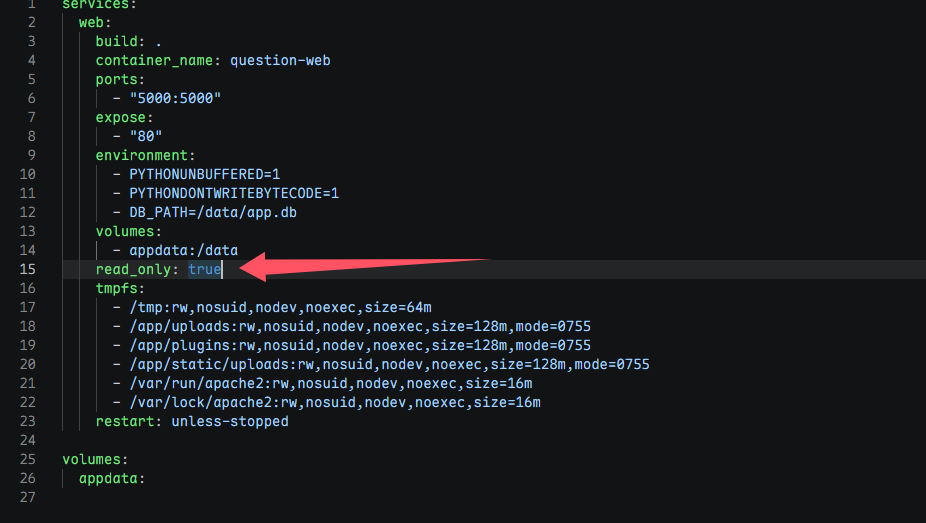
Task: Click the /app/static/uploads tmpfs entry
Action: tap(389, 364)
